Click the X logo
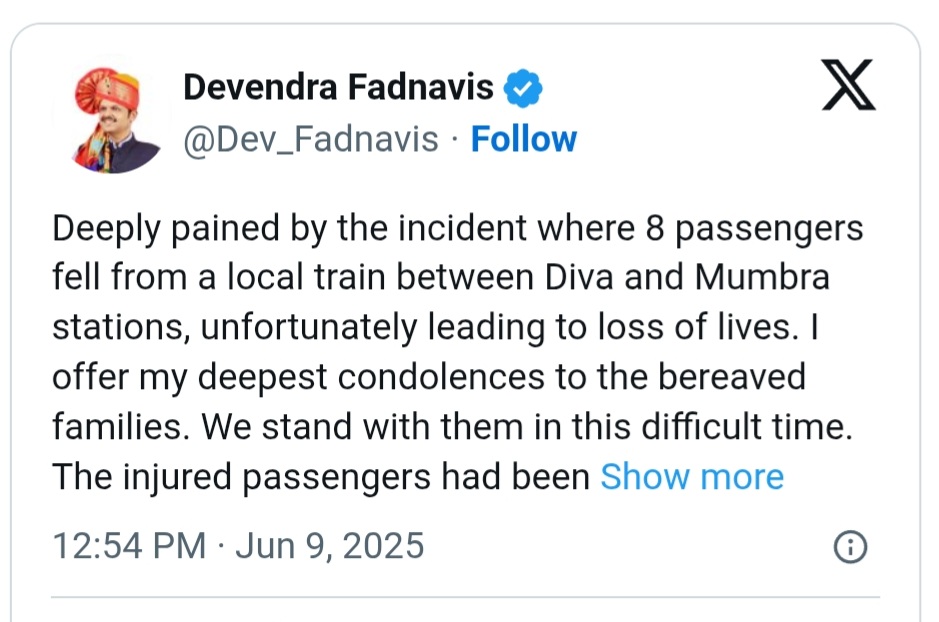The width and height of the screenshot is (939, 622). click(x=848, y=84)
